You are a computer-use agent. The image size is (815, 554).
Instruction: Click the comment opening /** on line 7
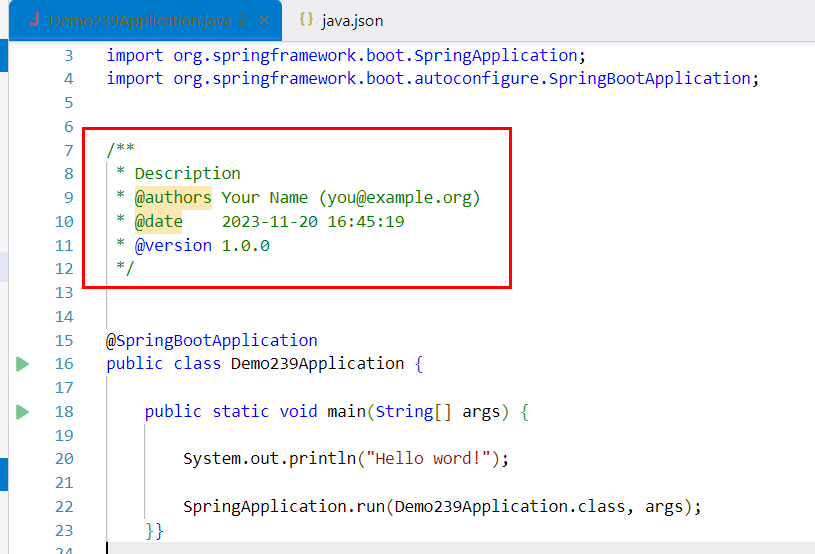[x=121, y=150]
